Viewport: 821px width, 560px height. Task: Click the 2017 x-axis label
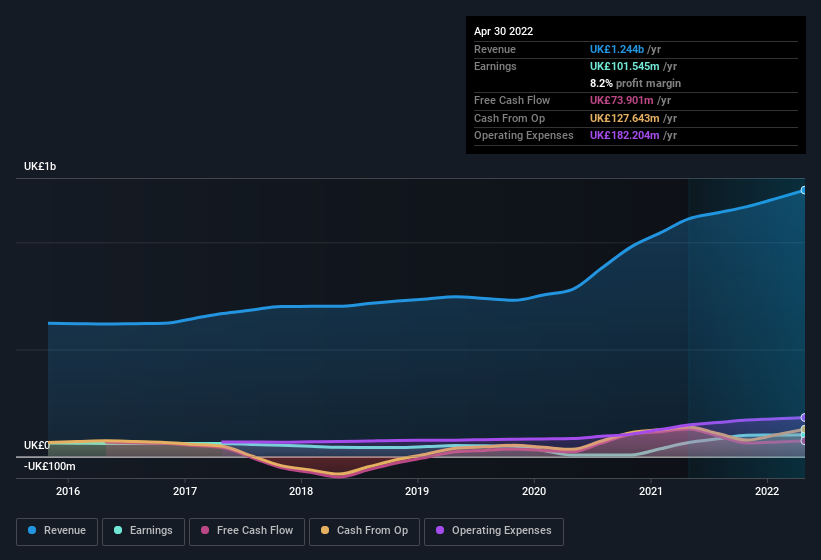click(x=185, y=491)
